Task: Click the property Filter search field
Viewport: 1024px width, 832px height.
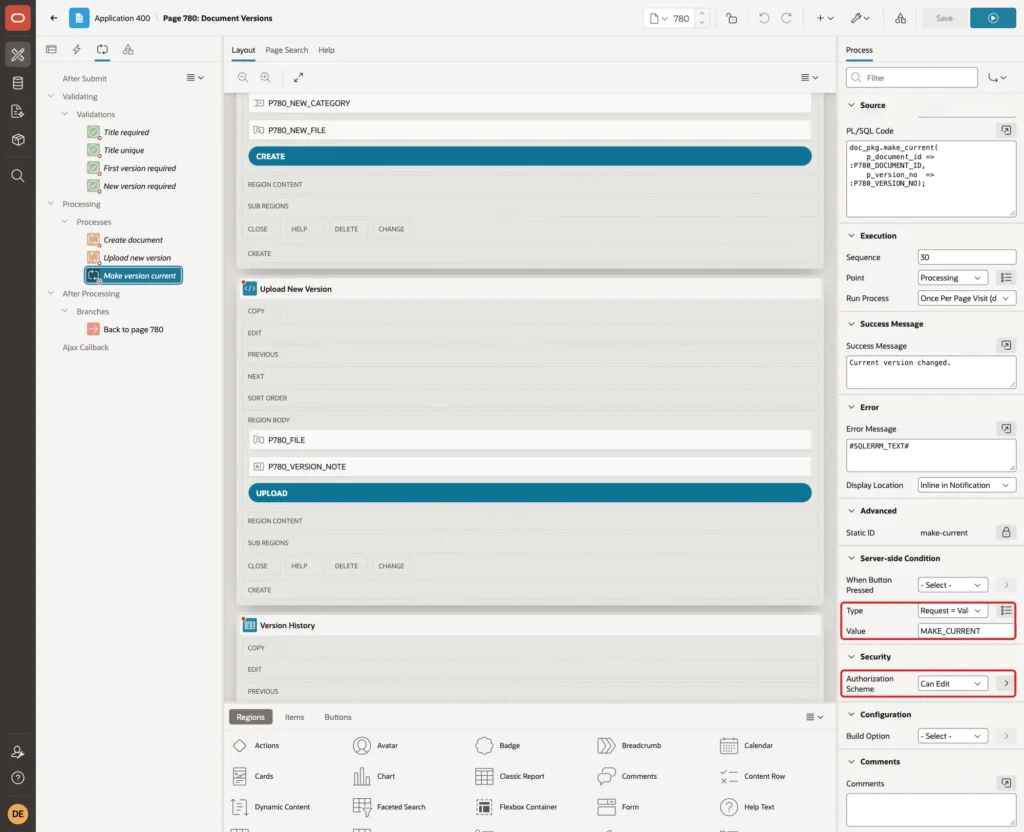Action: point(912,78)
